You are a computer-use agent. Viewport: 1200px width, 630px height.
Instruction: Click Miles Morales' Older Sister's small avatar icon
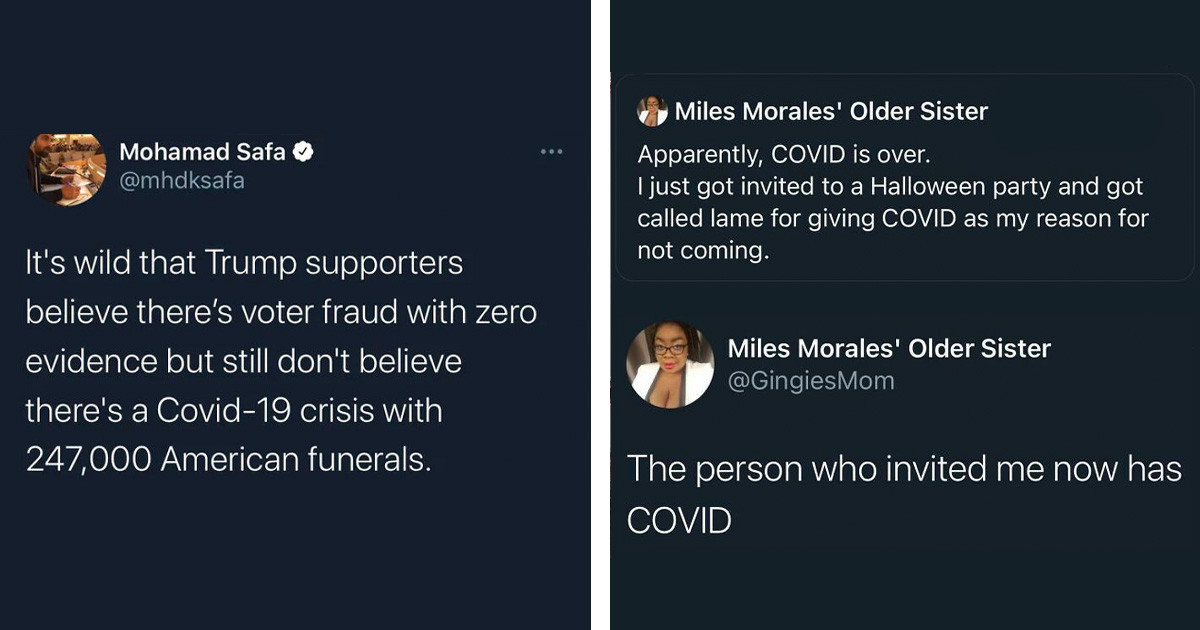coord(653,111)
